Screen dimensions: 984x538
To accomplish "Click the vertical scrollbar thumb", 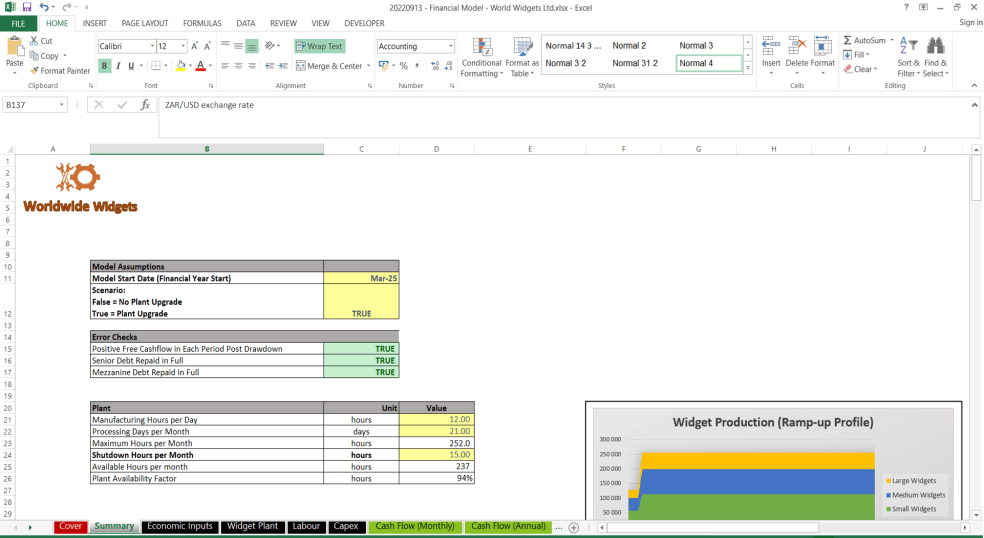I will [976, 178].
